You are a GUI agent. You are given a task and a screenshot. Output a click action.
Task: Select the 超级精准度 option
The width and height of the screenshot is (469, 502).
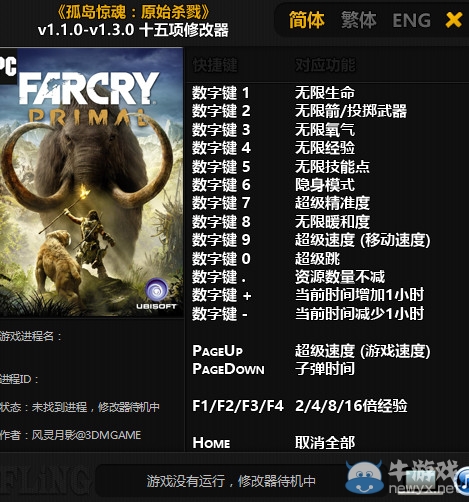332,203
